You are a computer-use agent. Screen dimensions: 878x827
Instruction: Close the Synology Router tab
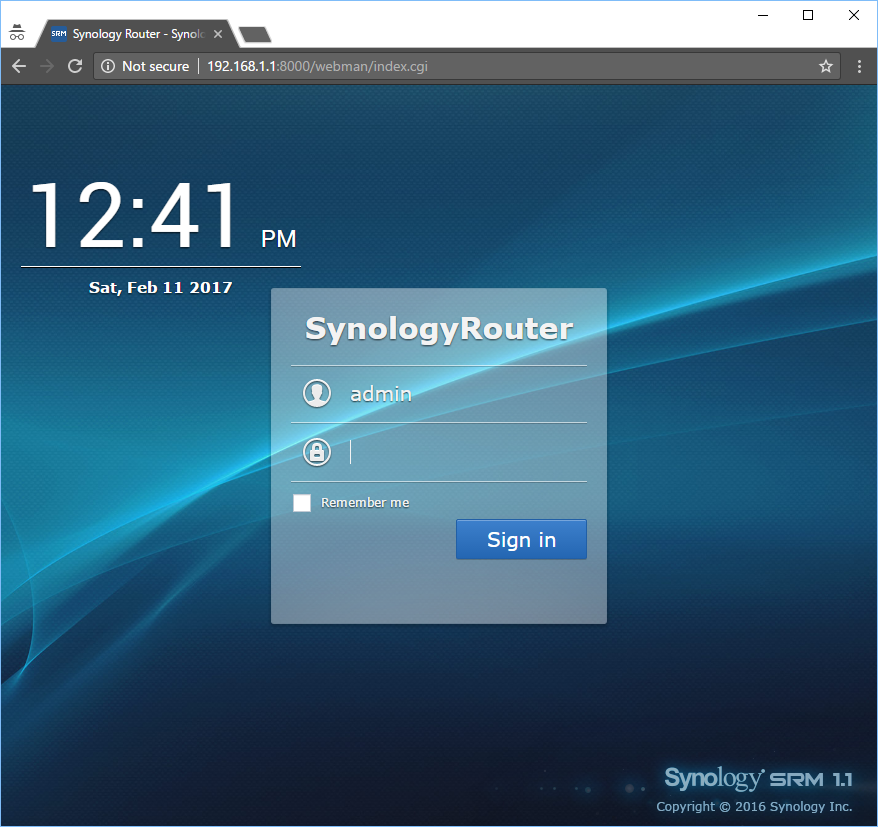coord(218,34)
